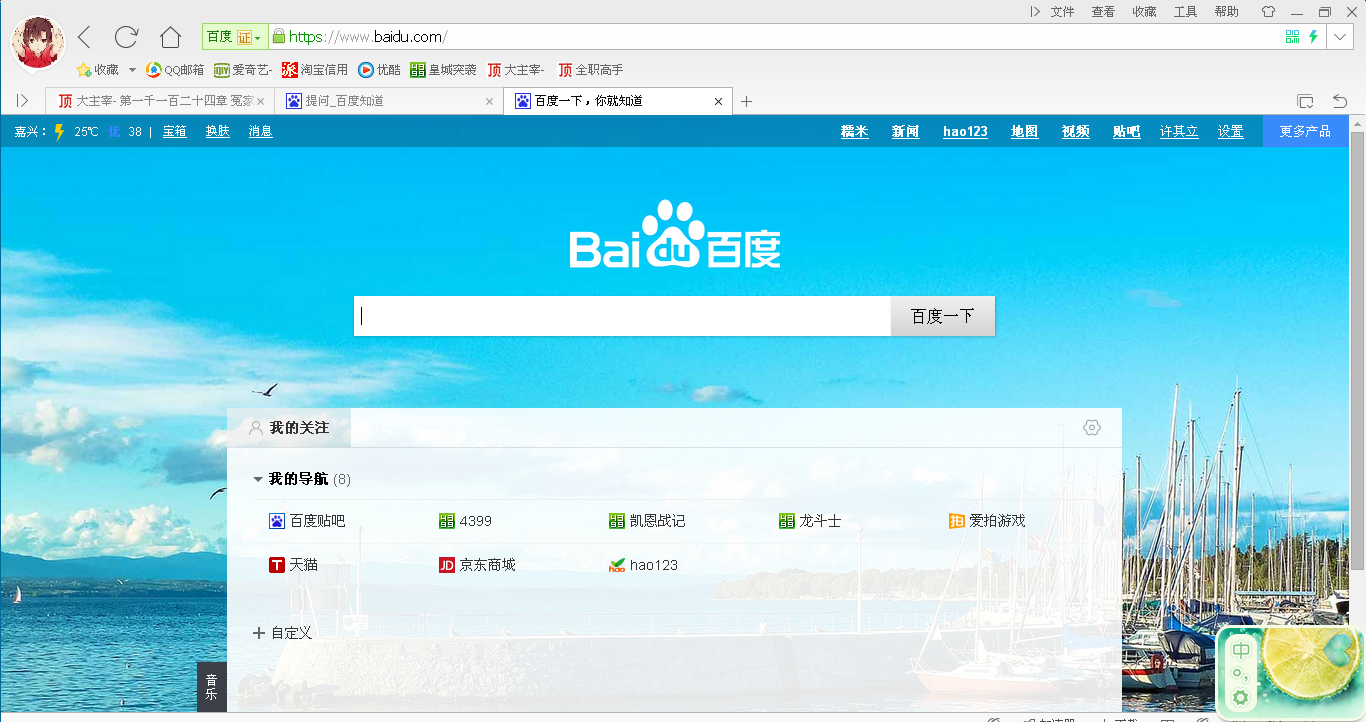The image size is (1366, 722).
Task: Click the 收藏 star favorites icon
Action: coord(84,70)
